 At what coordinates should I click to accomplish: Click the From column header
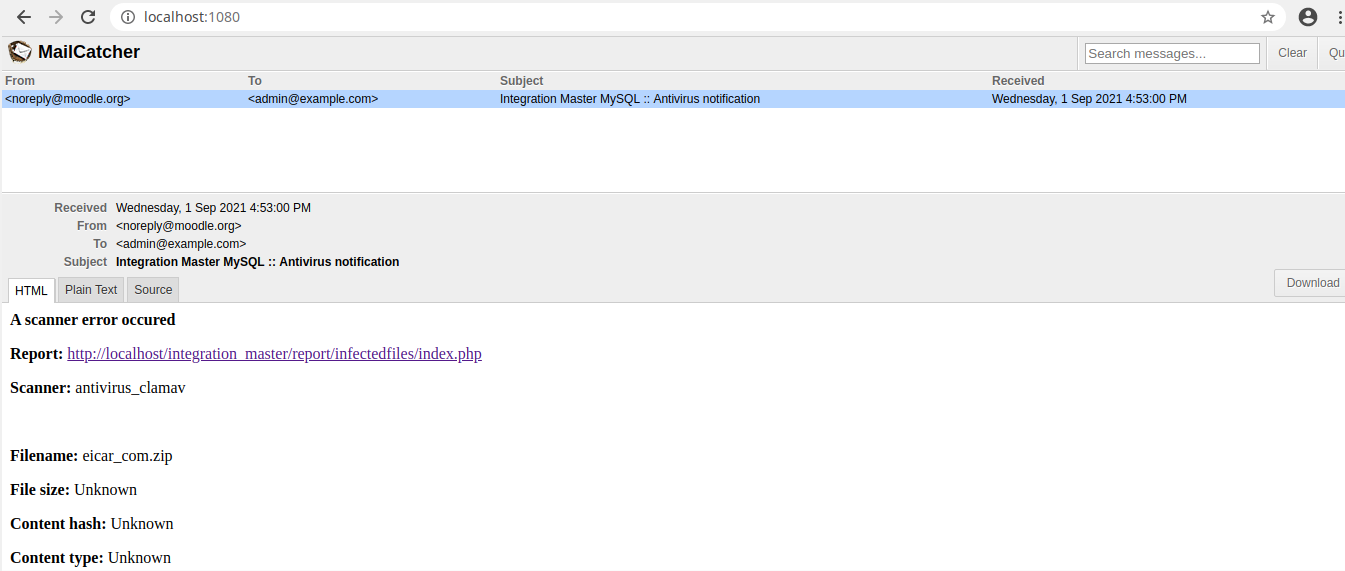tap(20, 81)
